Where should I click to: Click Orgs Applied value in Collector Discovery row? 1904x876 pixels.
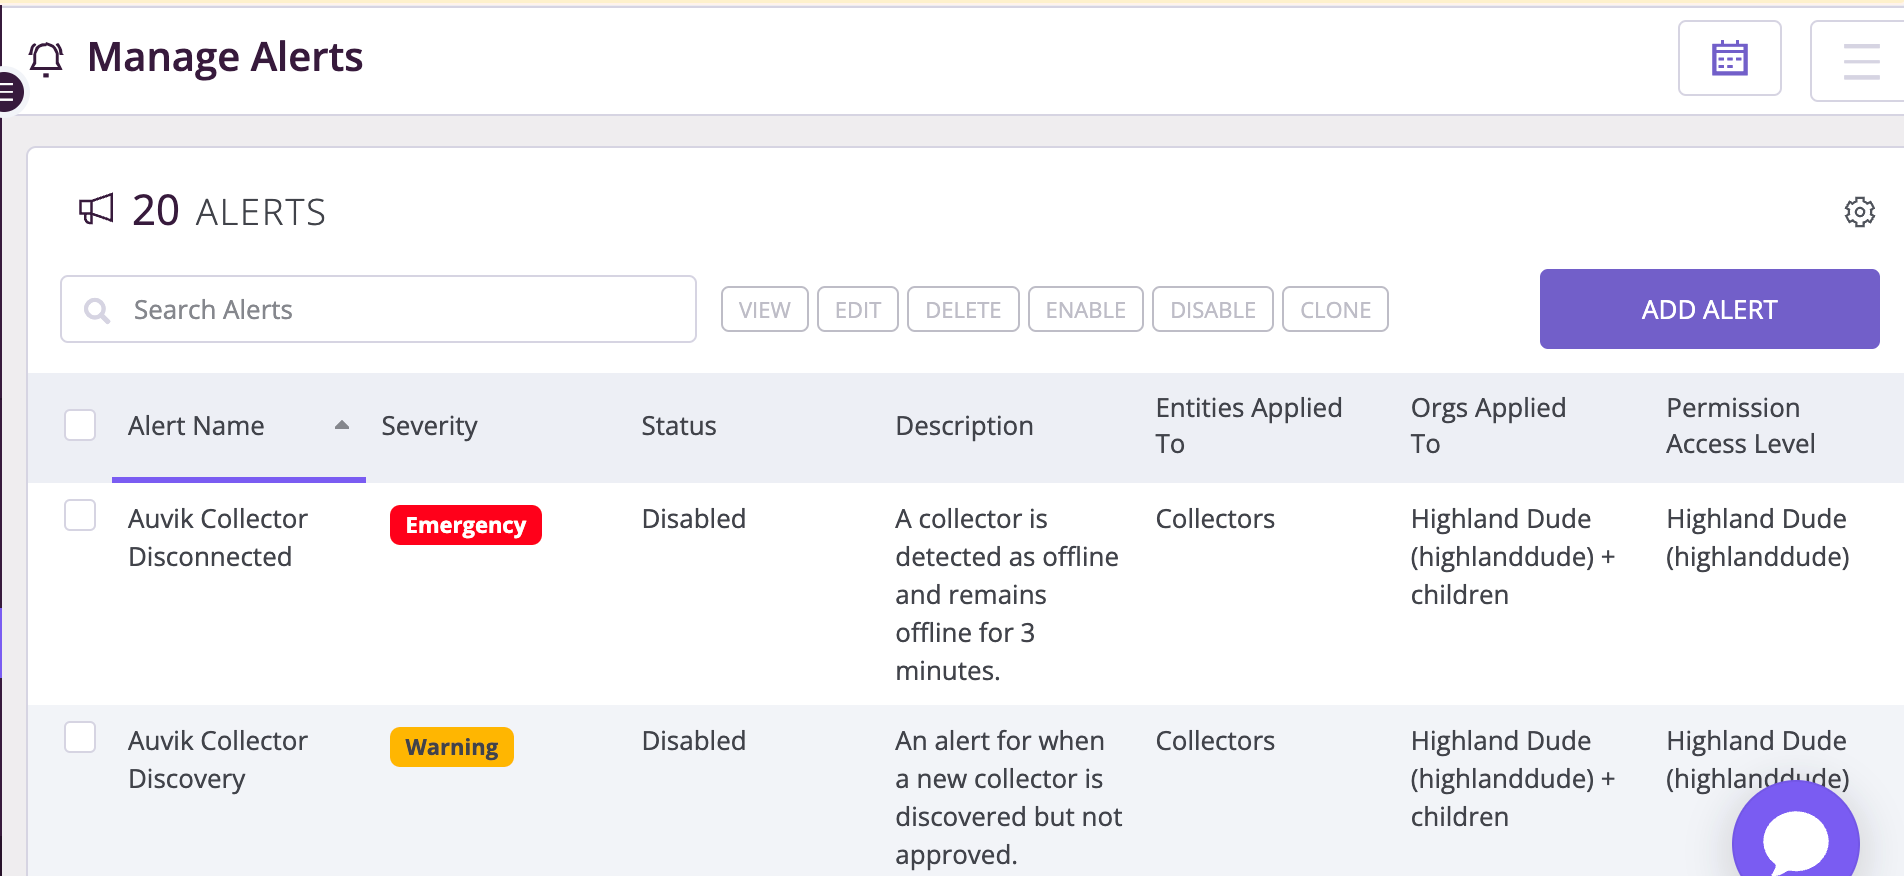pos(1513,779)
